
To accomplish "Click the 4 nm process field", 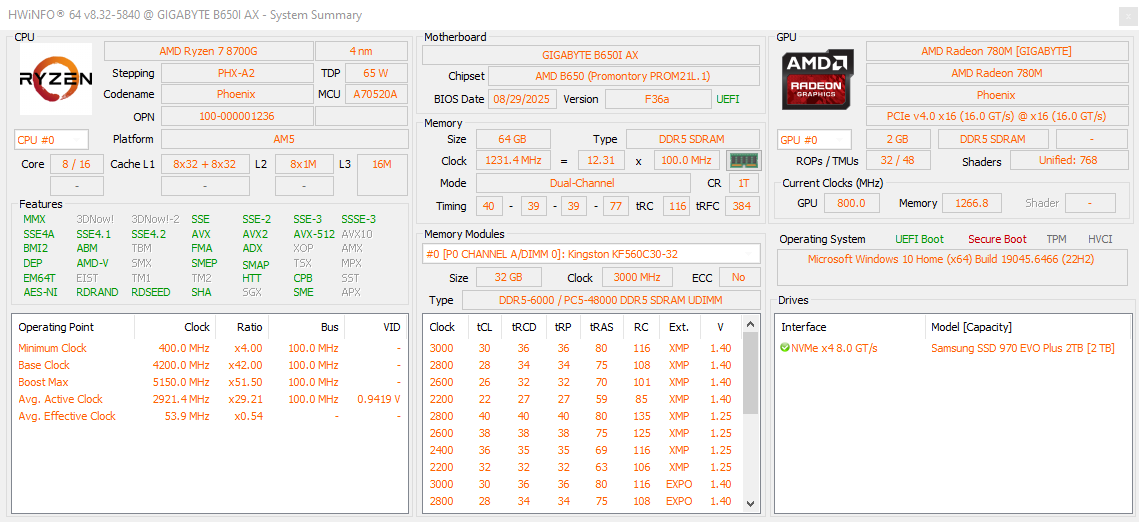I will (x=361, y=51).
